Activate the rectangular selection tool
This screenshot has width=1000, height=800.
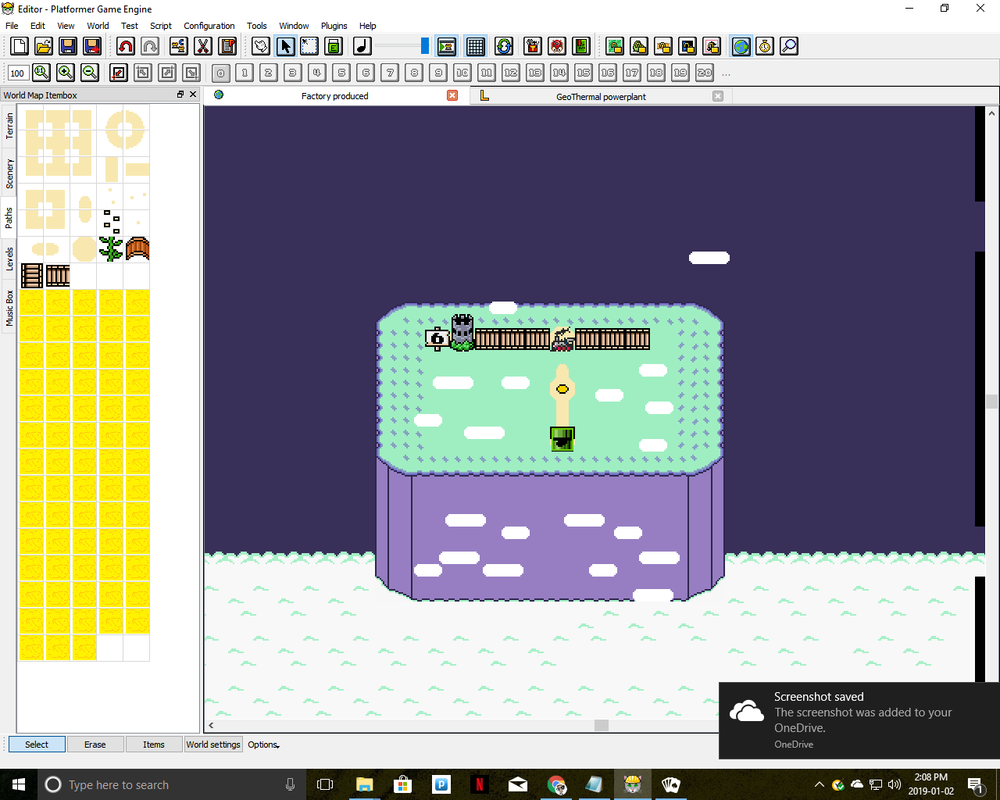point(309,46)
